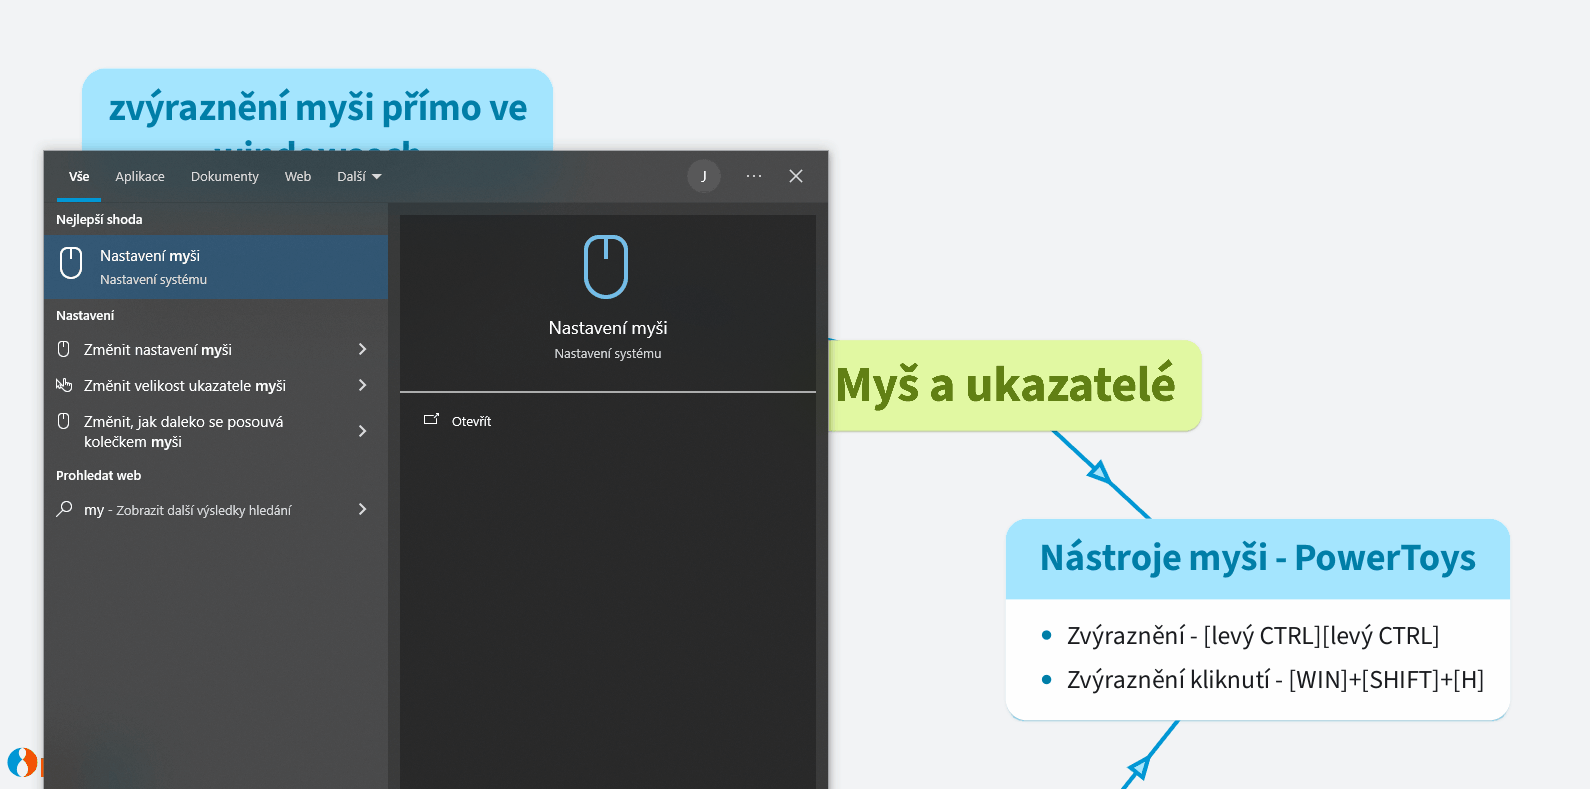
Task: Open the three-dot options menu
Action: tap(754, 176)
